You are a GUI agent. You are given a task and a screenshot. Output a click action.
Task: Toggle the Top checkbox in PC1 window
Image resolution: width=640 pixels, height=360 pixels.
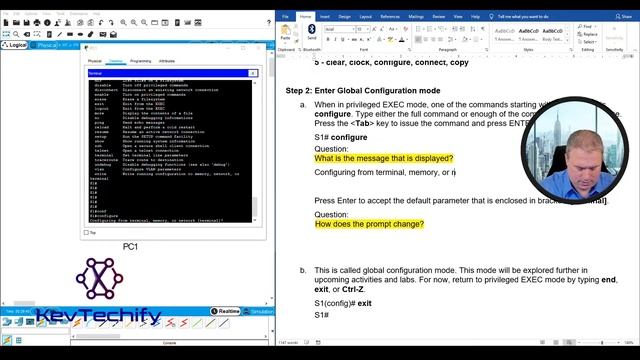click(86, 233)
